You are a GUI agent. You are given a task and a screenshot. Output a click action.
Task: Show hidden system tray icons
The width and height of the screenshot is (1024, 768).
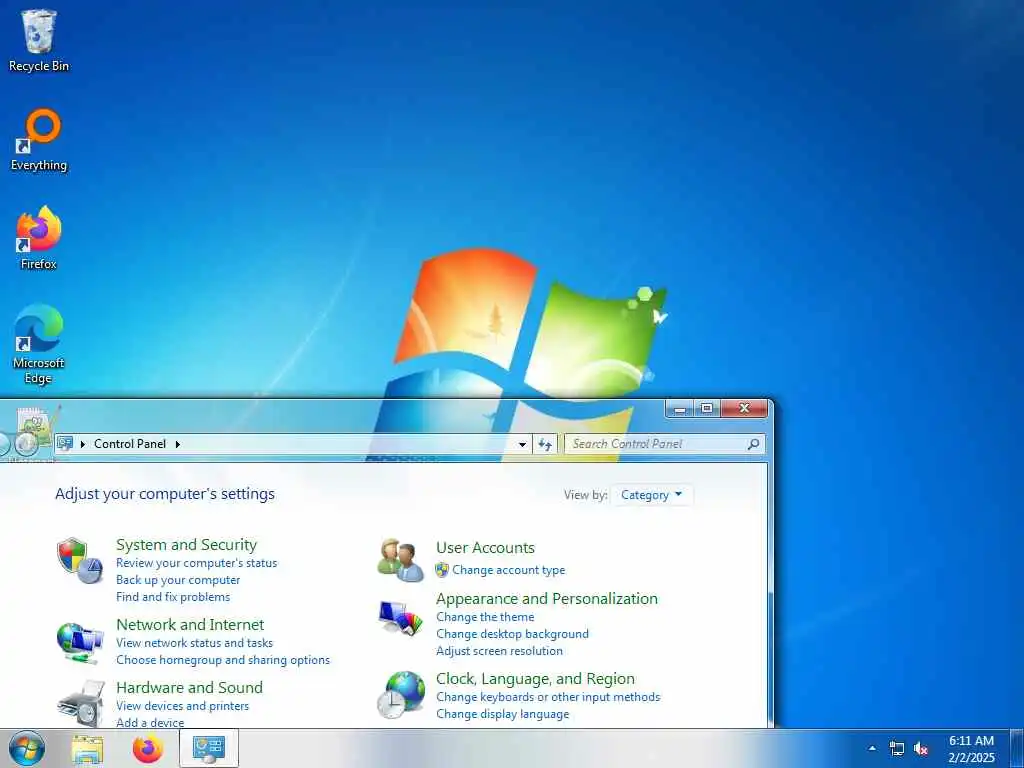pyautogui.click(x=872, y=748)
